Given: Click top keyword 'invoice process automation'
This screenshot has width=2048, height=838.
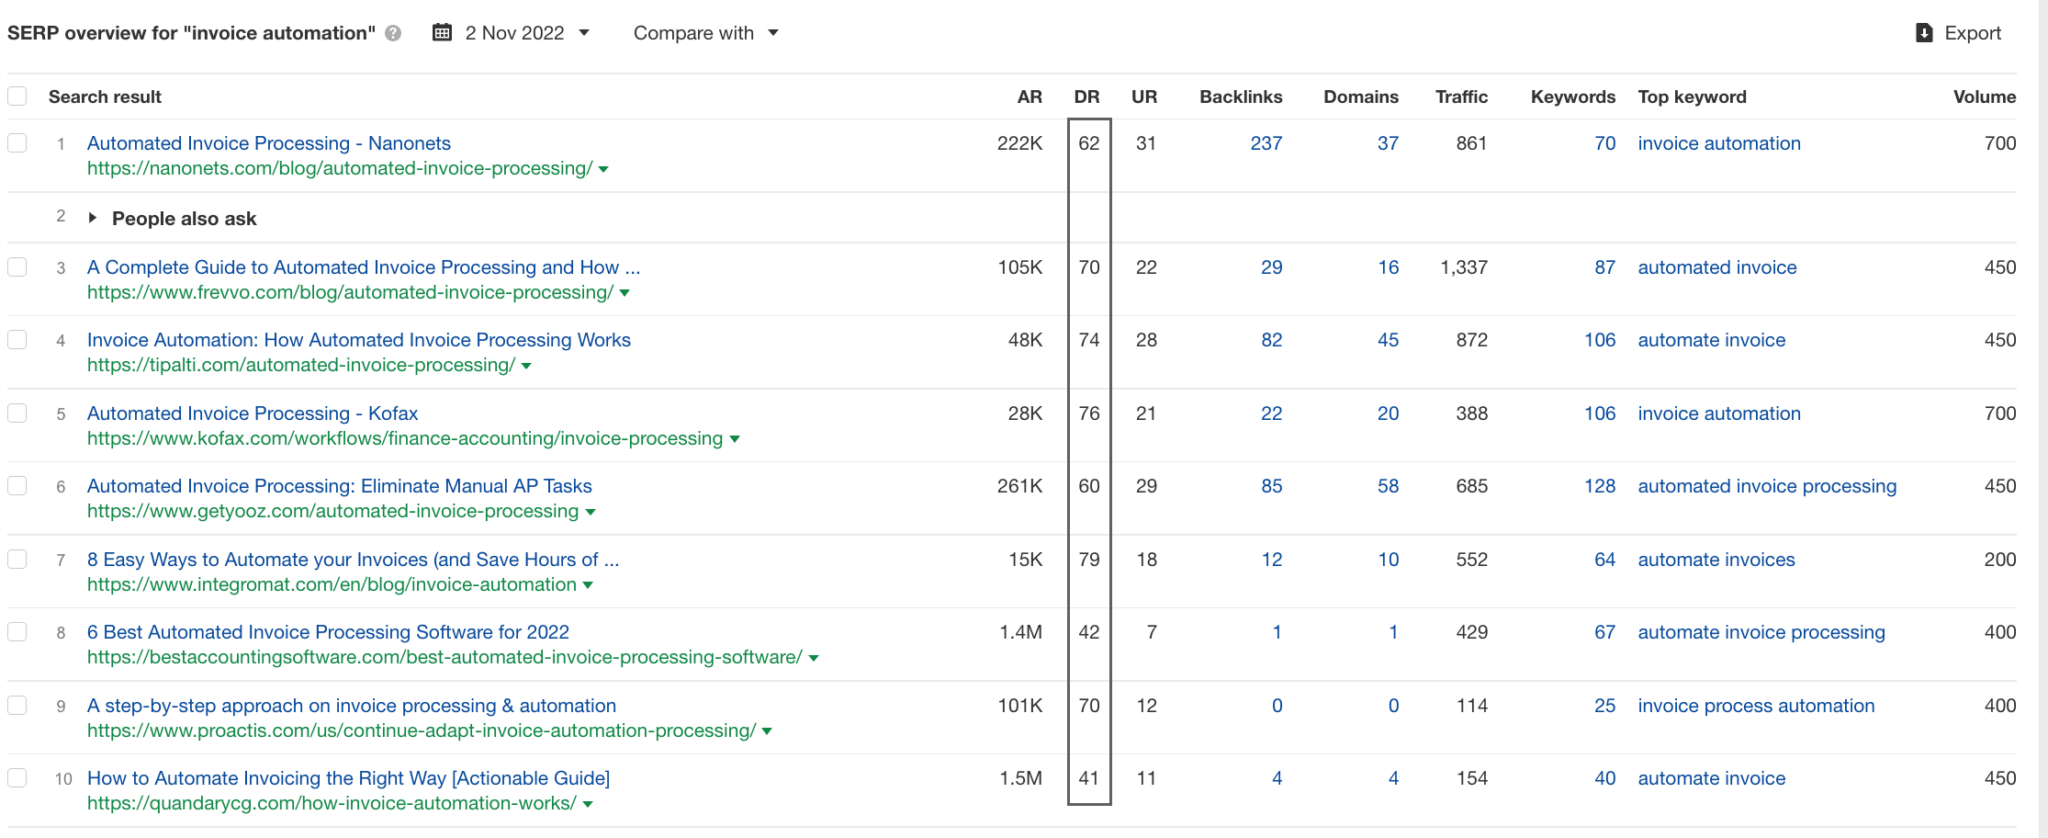Looking at the screenshot, I should tap(1756, 705).
